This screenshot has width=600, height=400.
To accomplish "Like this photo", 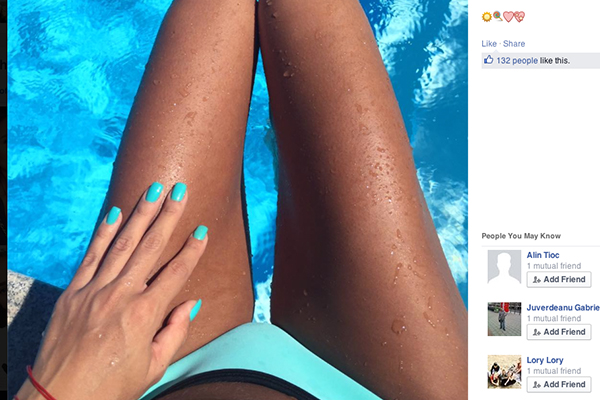I will pyautogui.click(x=489, y=44).
